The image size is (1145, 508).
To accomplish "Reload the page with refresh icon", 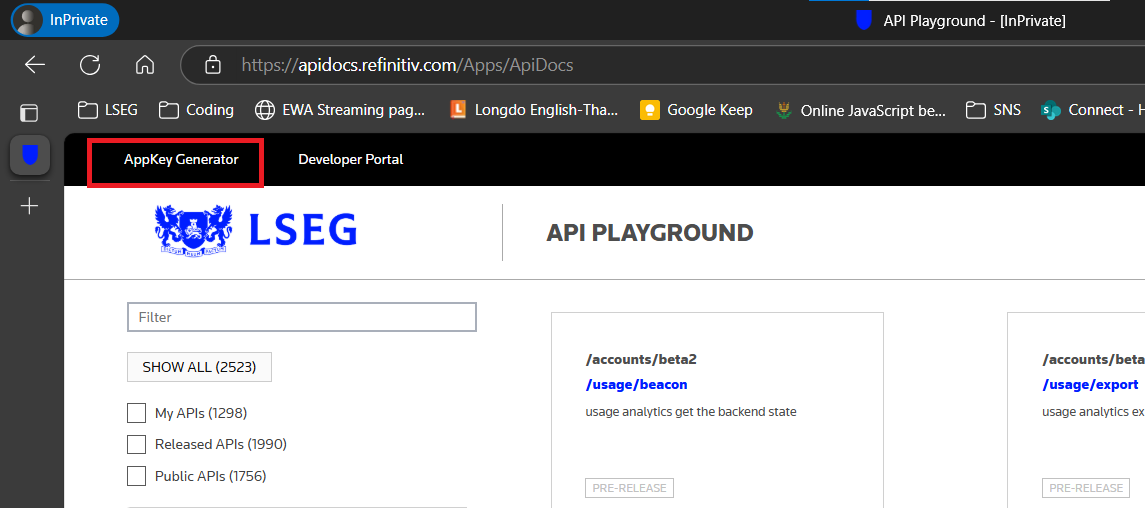I will 90,65.
